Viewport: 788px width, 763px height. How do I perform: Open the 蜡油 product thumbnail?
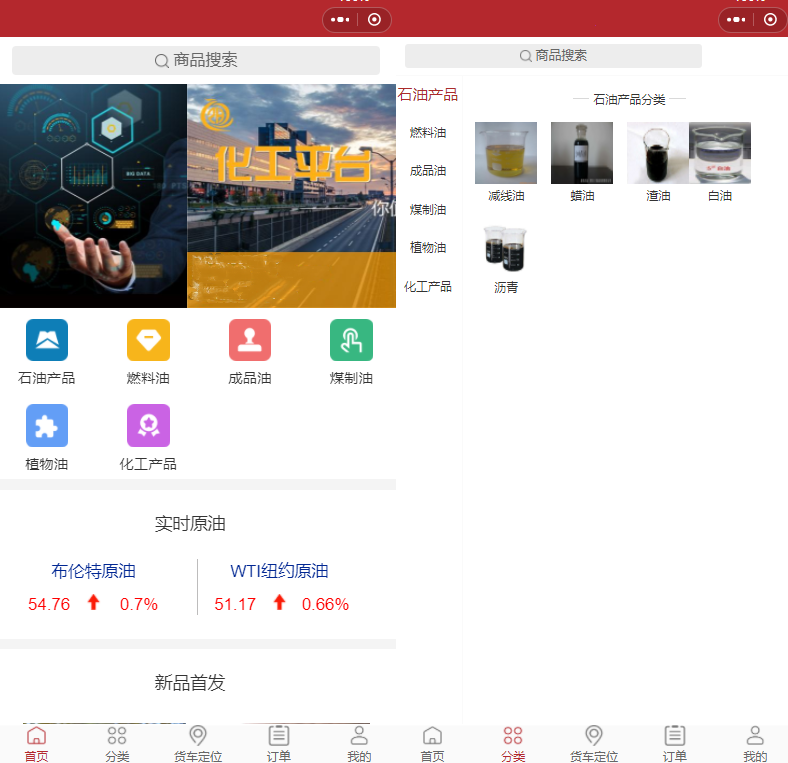[x=582, y=153]
